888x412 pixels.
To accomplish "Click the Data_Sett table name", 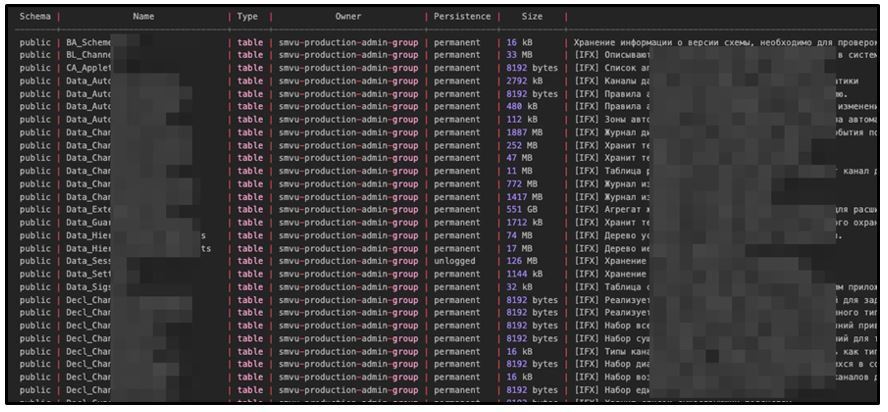I will tap(89, 275).
